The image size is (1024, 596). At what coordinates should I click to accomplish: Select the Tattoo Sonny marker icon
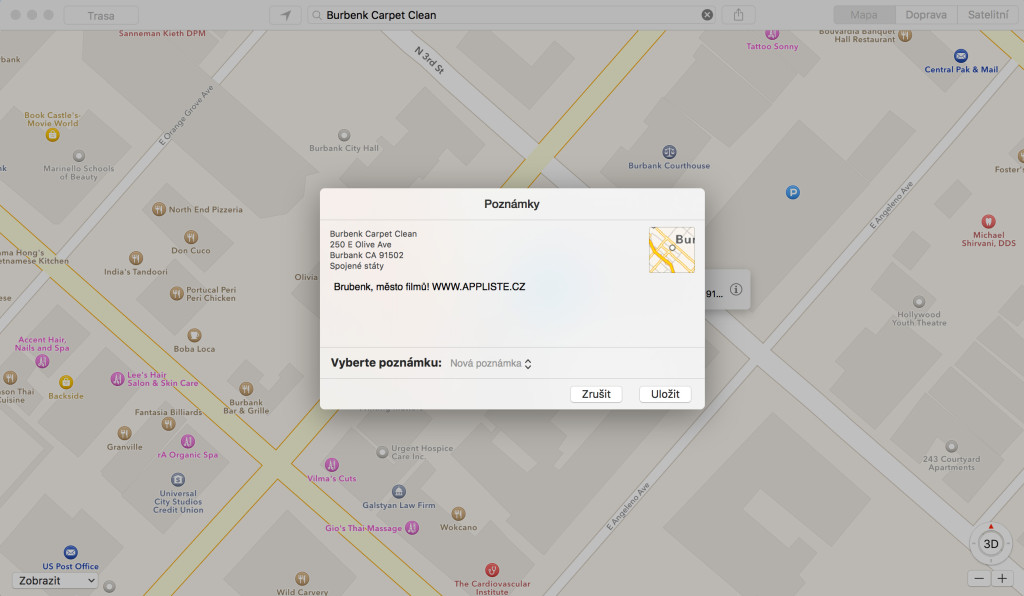pos(772,34)
